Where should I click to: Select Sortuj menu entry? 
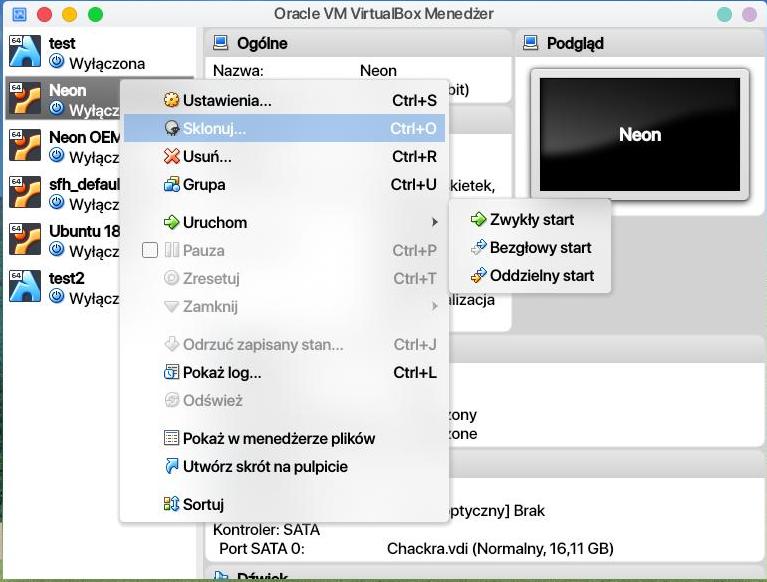coord(284,504)
